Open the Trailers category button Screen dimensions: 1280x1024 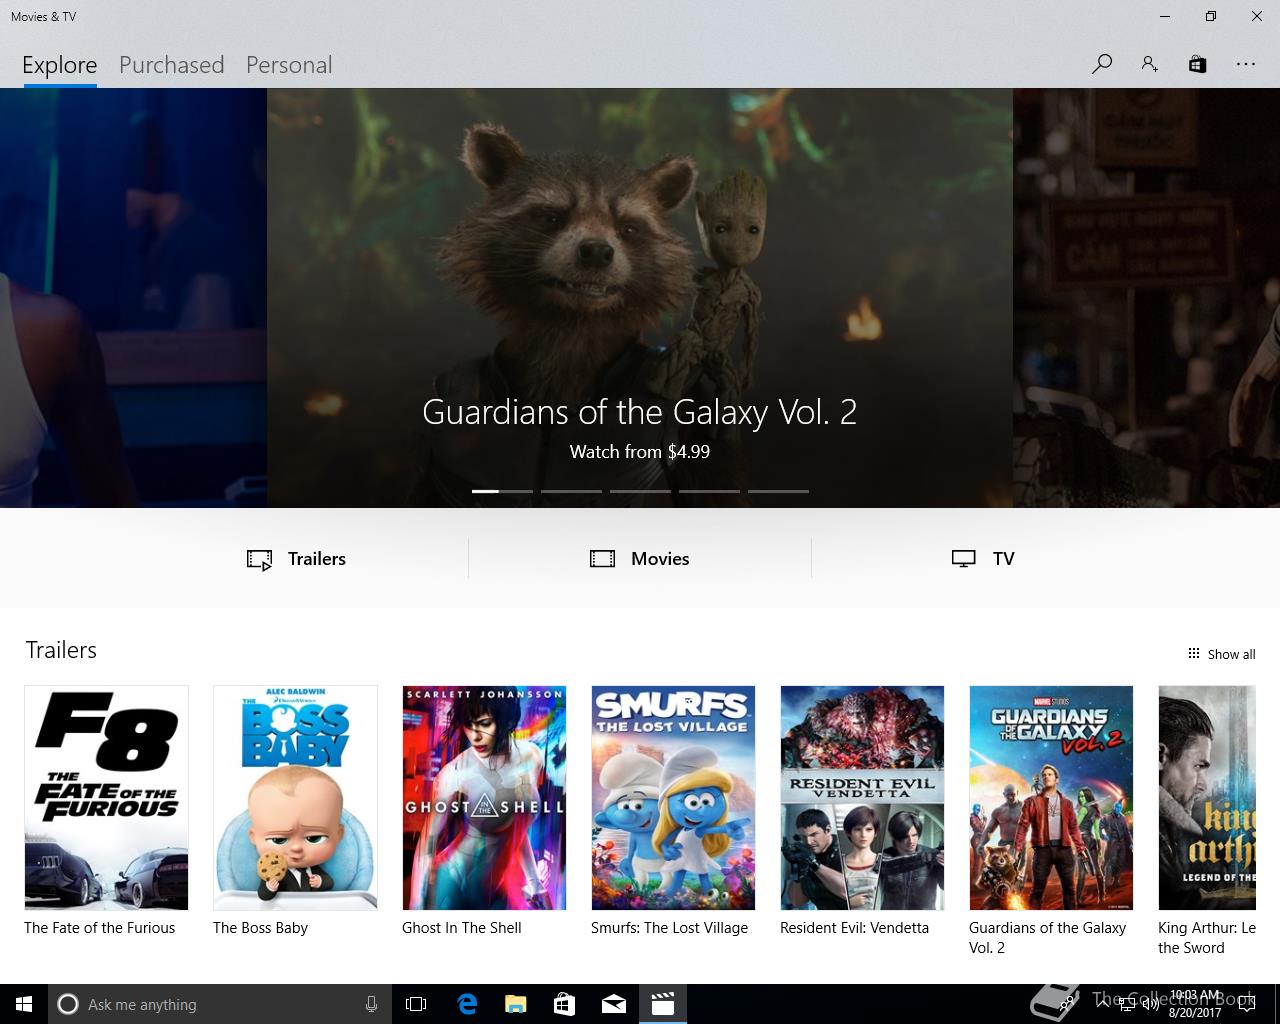click(x=296, y=559)
